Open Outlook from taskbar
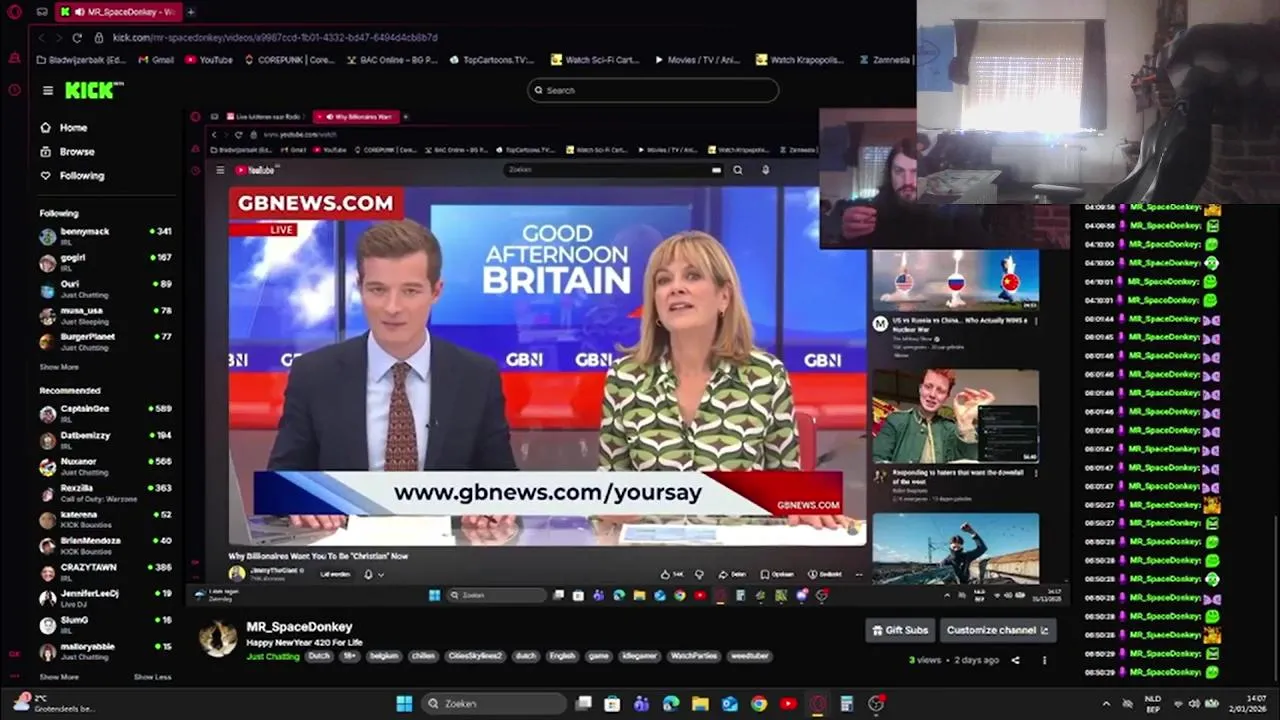The height and width of the screenshot is (720, 1280). 730,704
